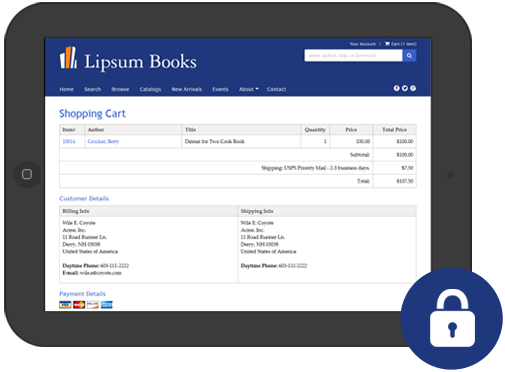This screenshot has height=372, width=505.
Task: Open item number 10014 link
Action: 69,141
